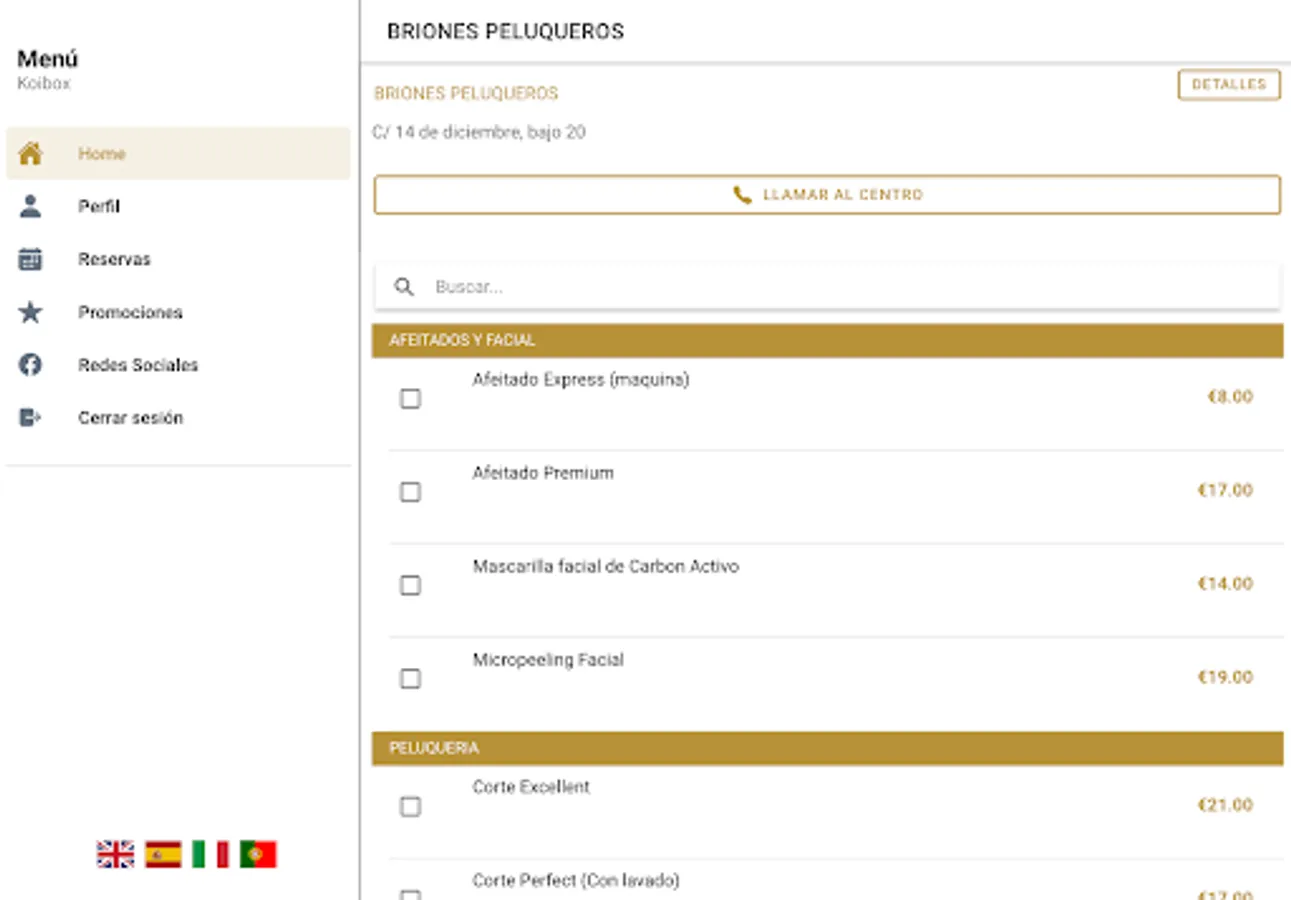Click the Reservas calendar icon
The height and width of the screenshot is (900, 1291).
pos(31,259)
